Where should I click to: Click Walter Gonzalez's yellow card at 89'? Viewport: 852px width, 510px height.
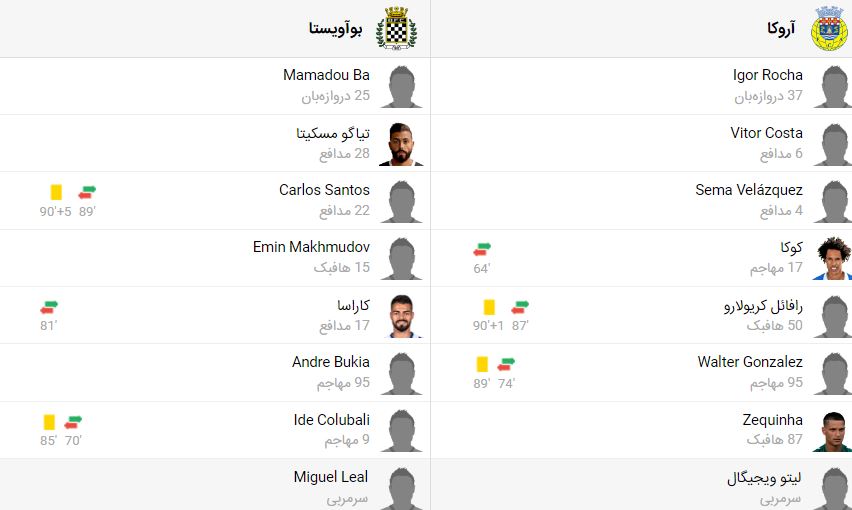click(x=482, y=363)
